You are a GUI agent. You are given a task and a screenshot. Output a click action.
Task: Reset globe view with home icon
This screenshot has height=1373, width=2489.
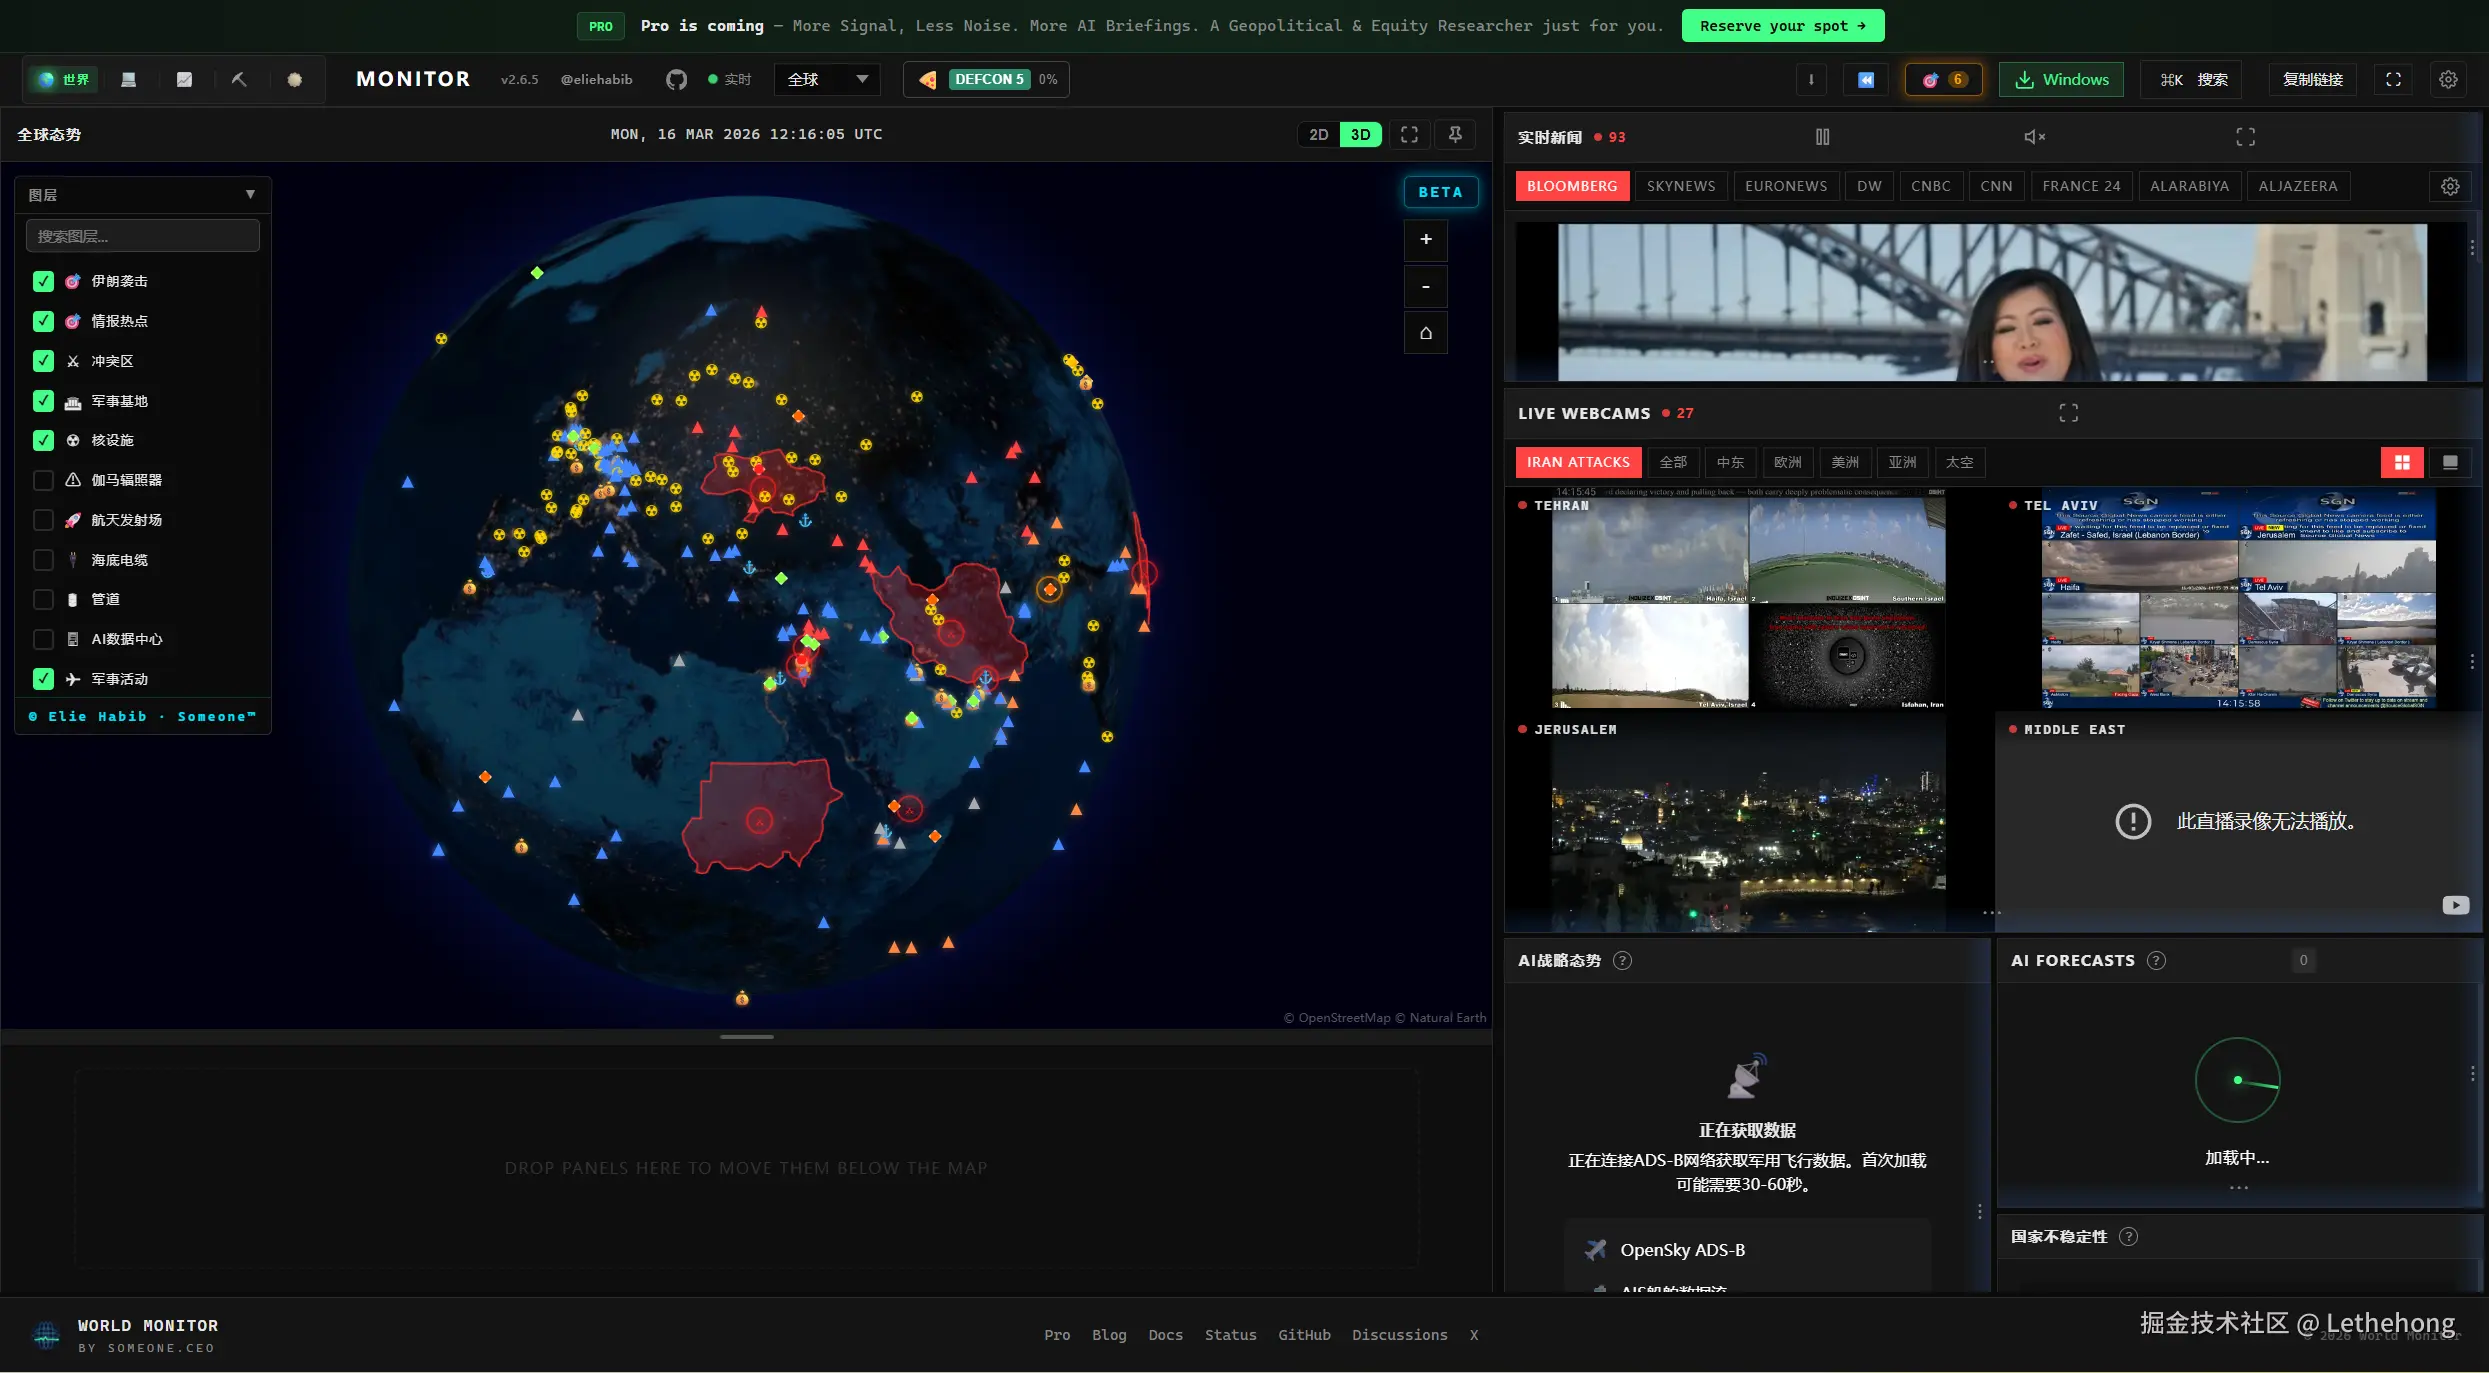click(x=1425, y=333)
